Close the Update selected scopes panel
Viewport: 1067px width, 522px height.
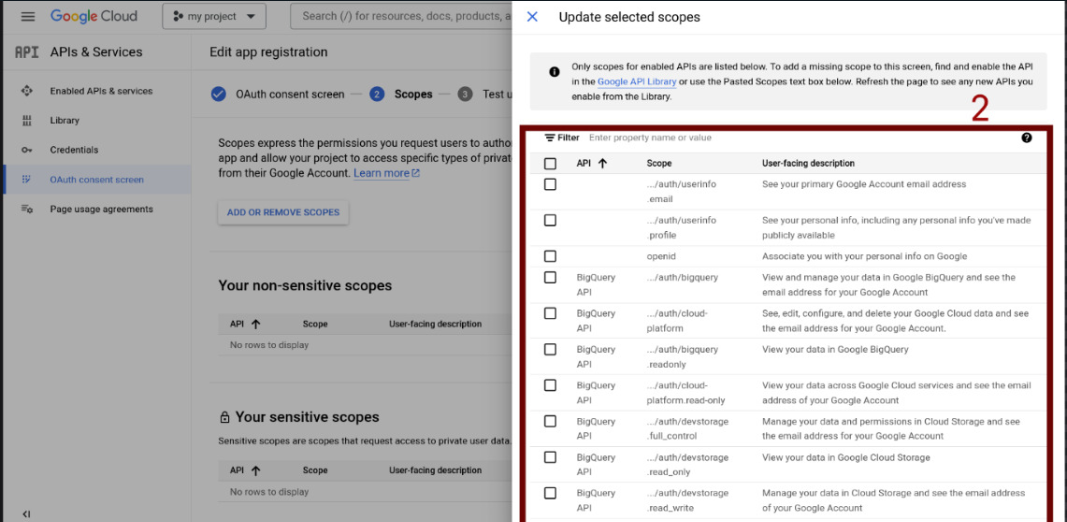532,17
